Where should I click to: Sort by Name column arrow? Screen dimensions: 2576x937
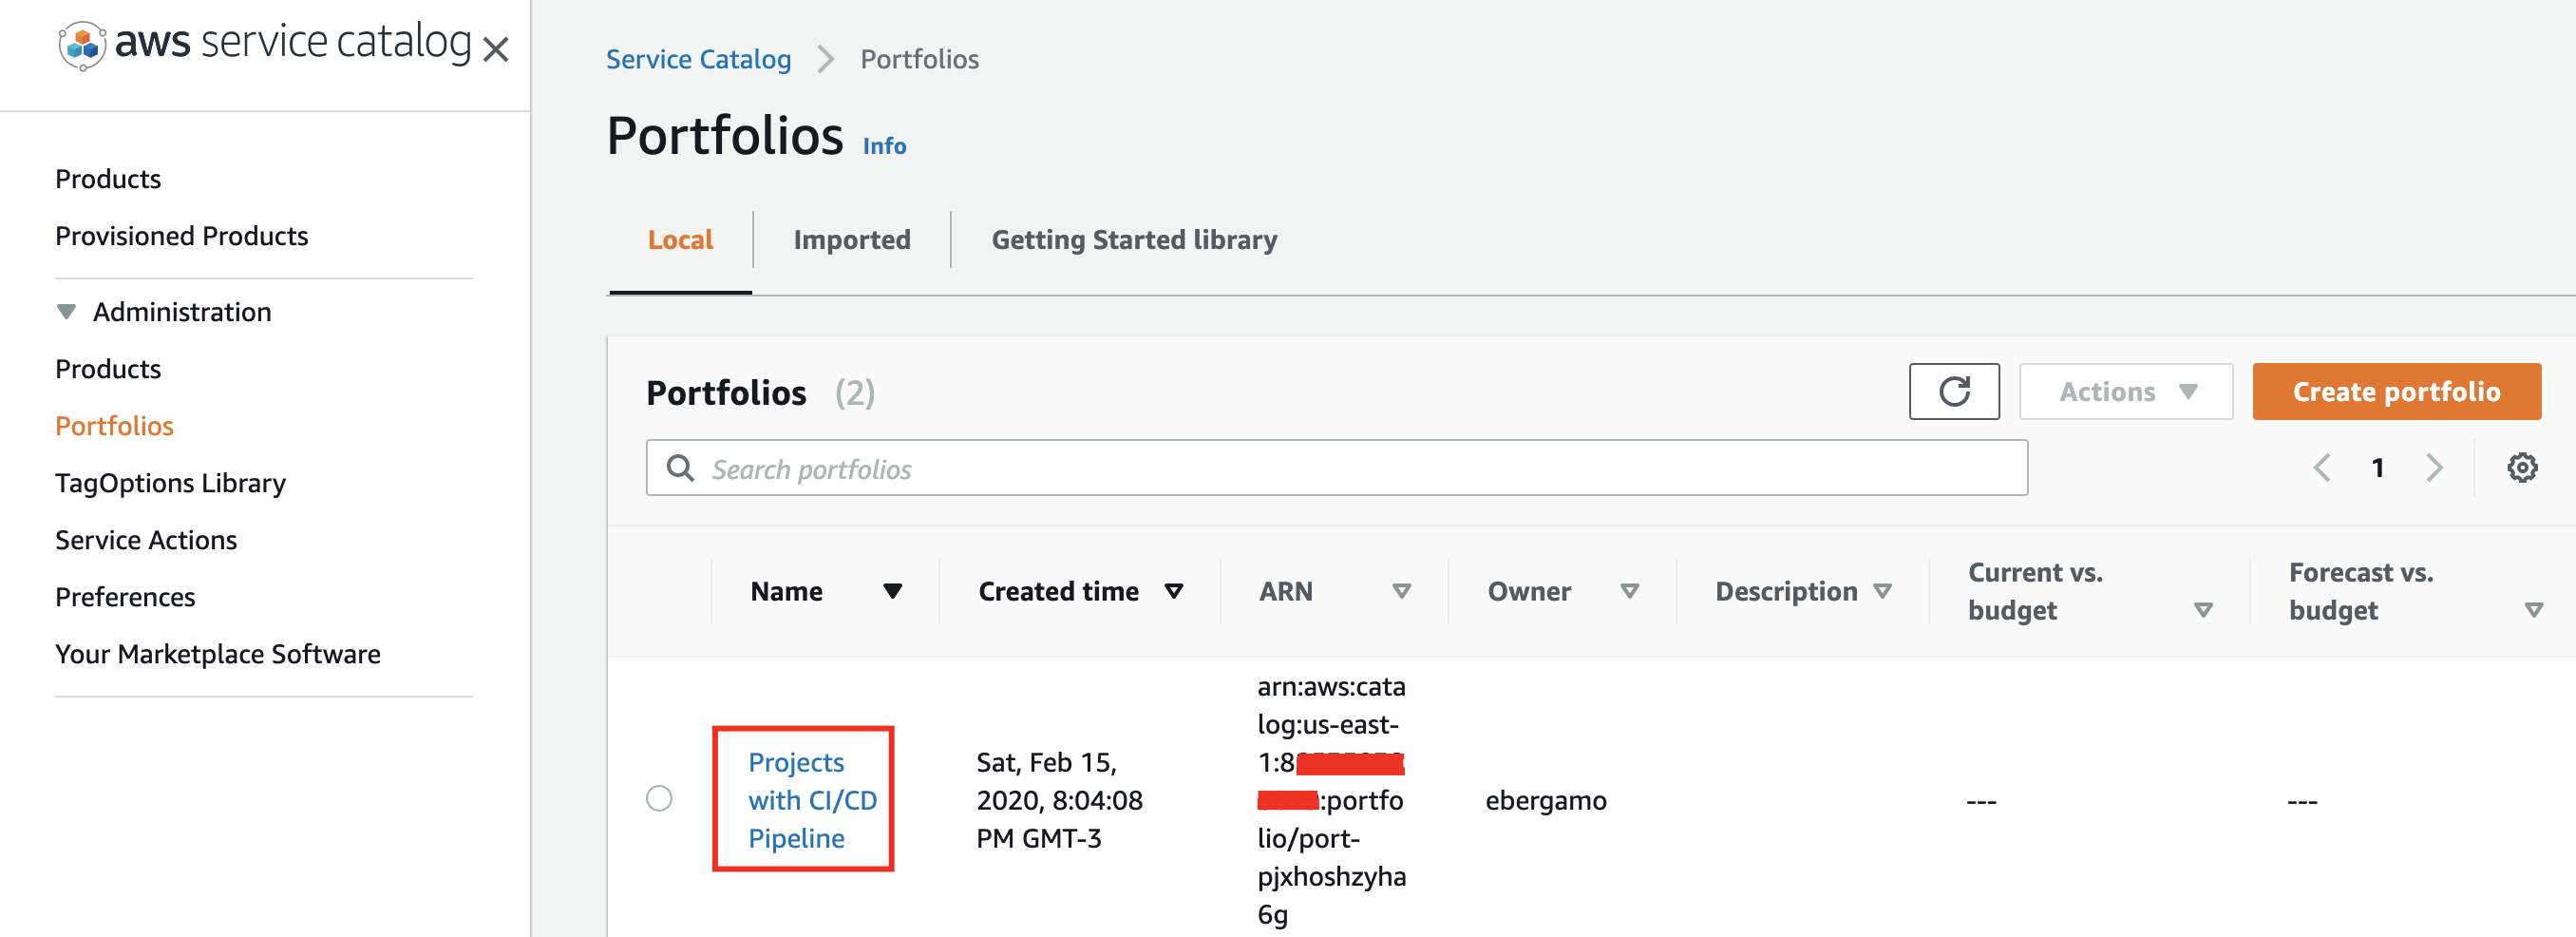(893, 591)
